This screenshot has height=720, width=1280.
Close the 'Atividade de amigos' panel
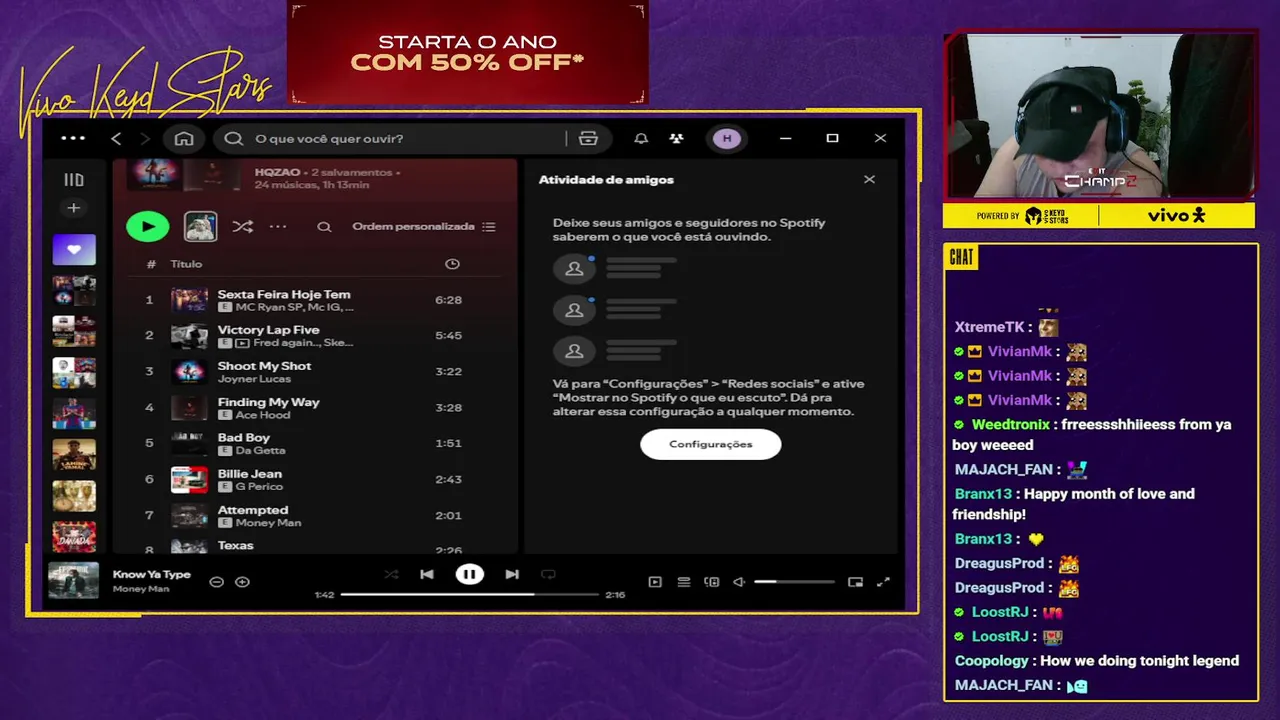869,179
